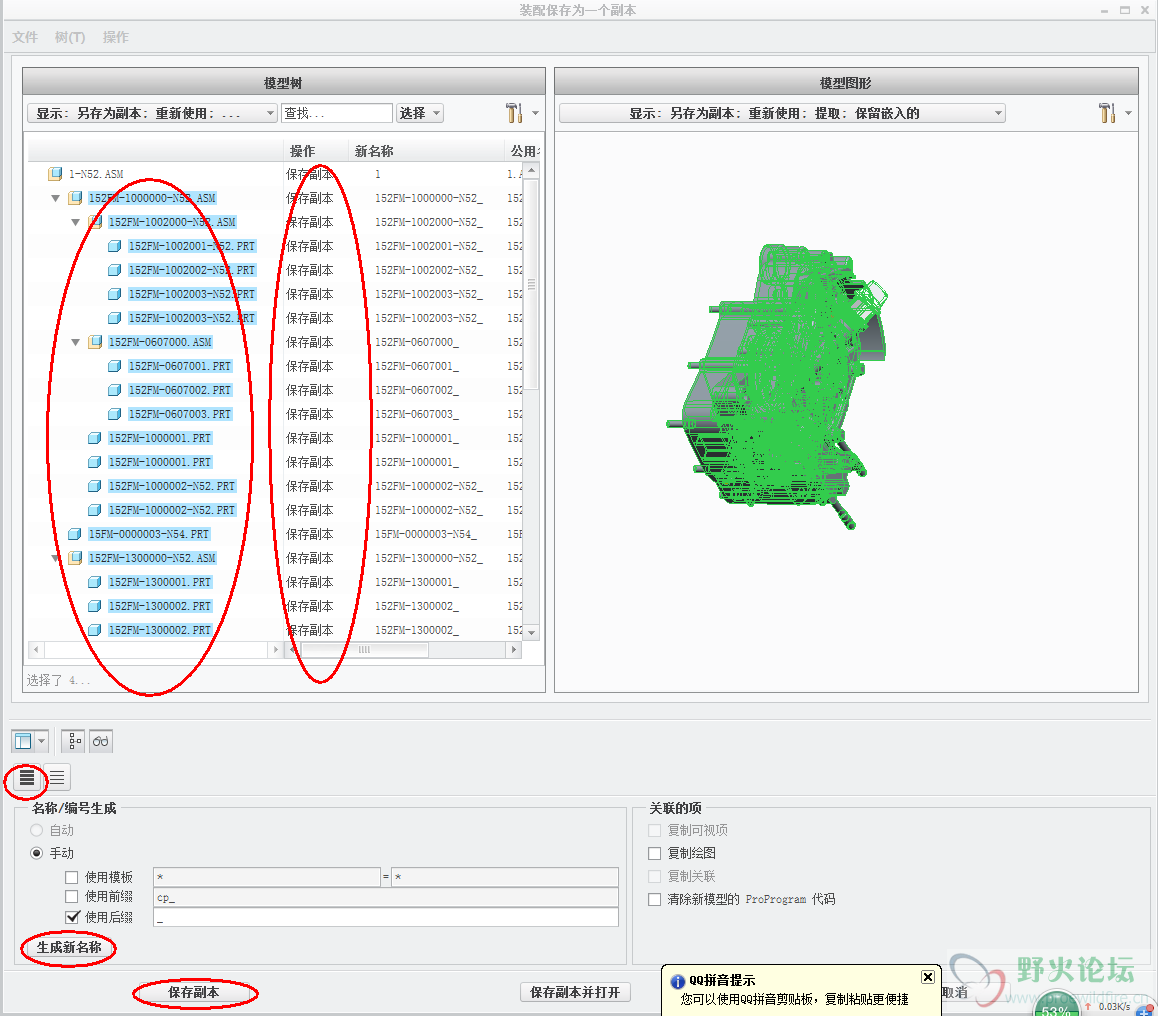Click the model tree scroll-down arrow
This screenshot has width=1158, height=1016.
tap(532, 633)
